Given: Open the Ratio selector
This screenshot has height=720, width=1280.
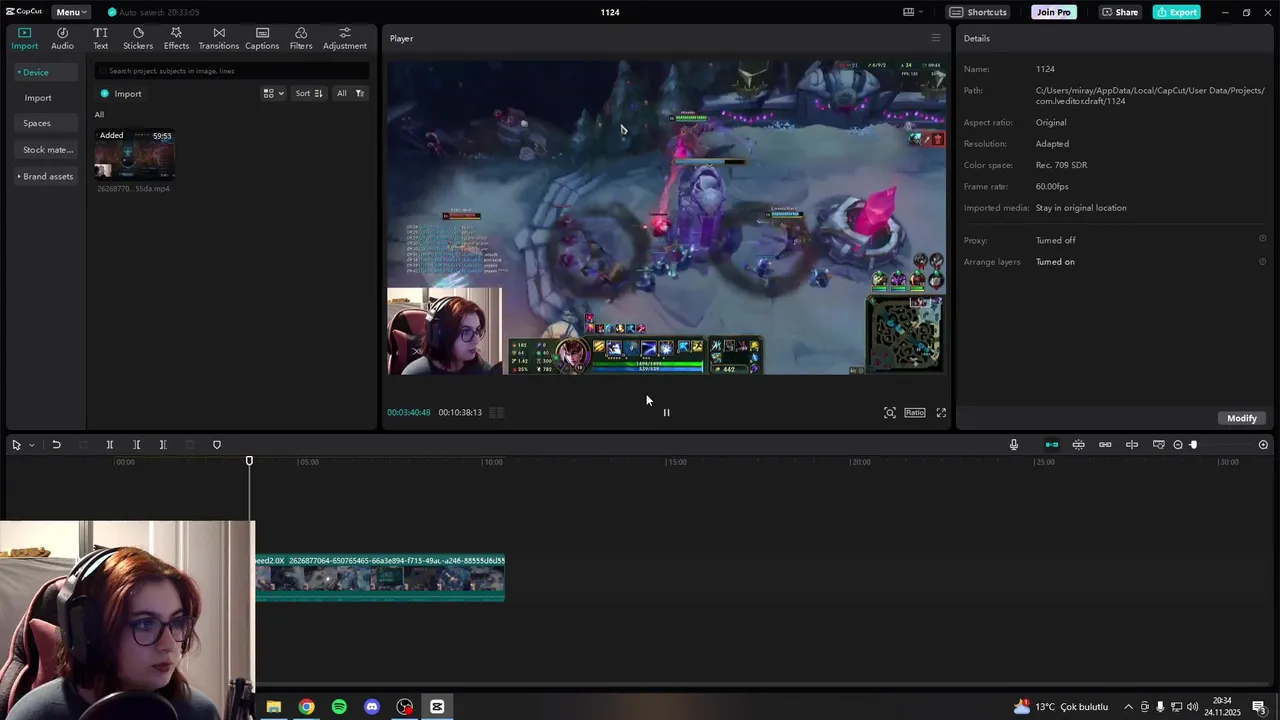Looking at the screenshot, I should (915, 413).
